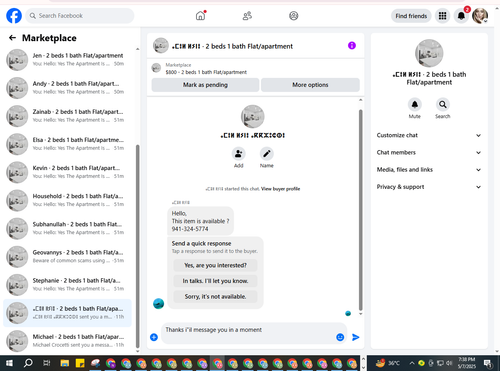The height and width of the screenshot is (371, 500).
Task: Focus the Search Facebook field
Action: pos(80,16)
